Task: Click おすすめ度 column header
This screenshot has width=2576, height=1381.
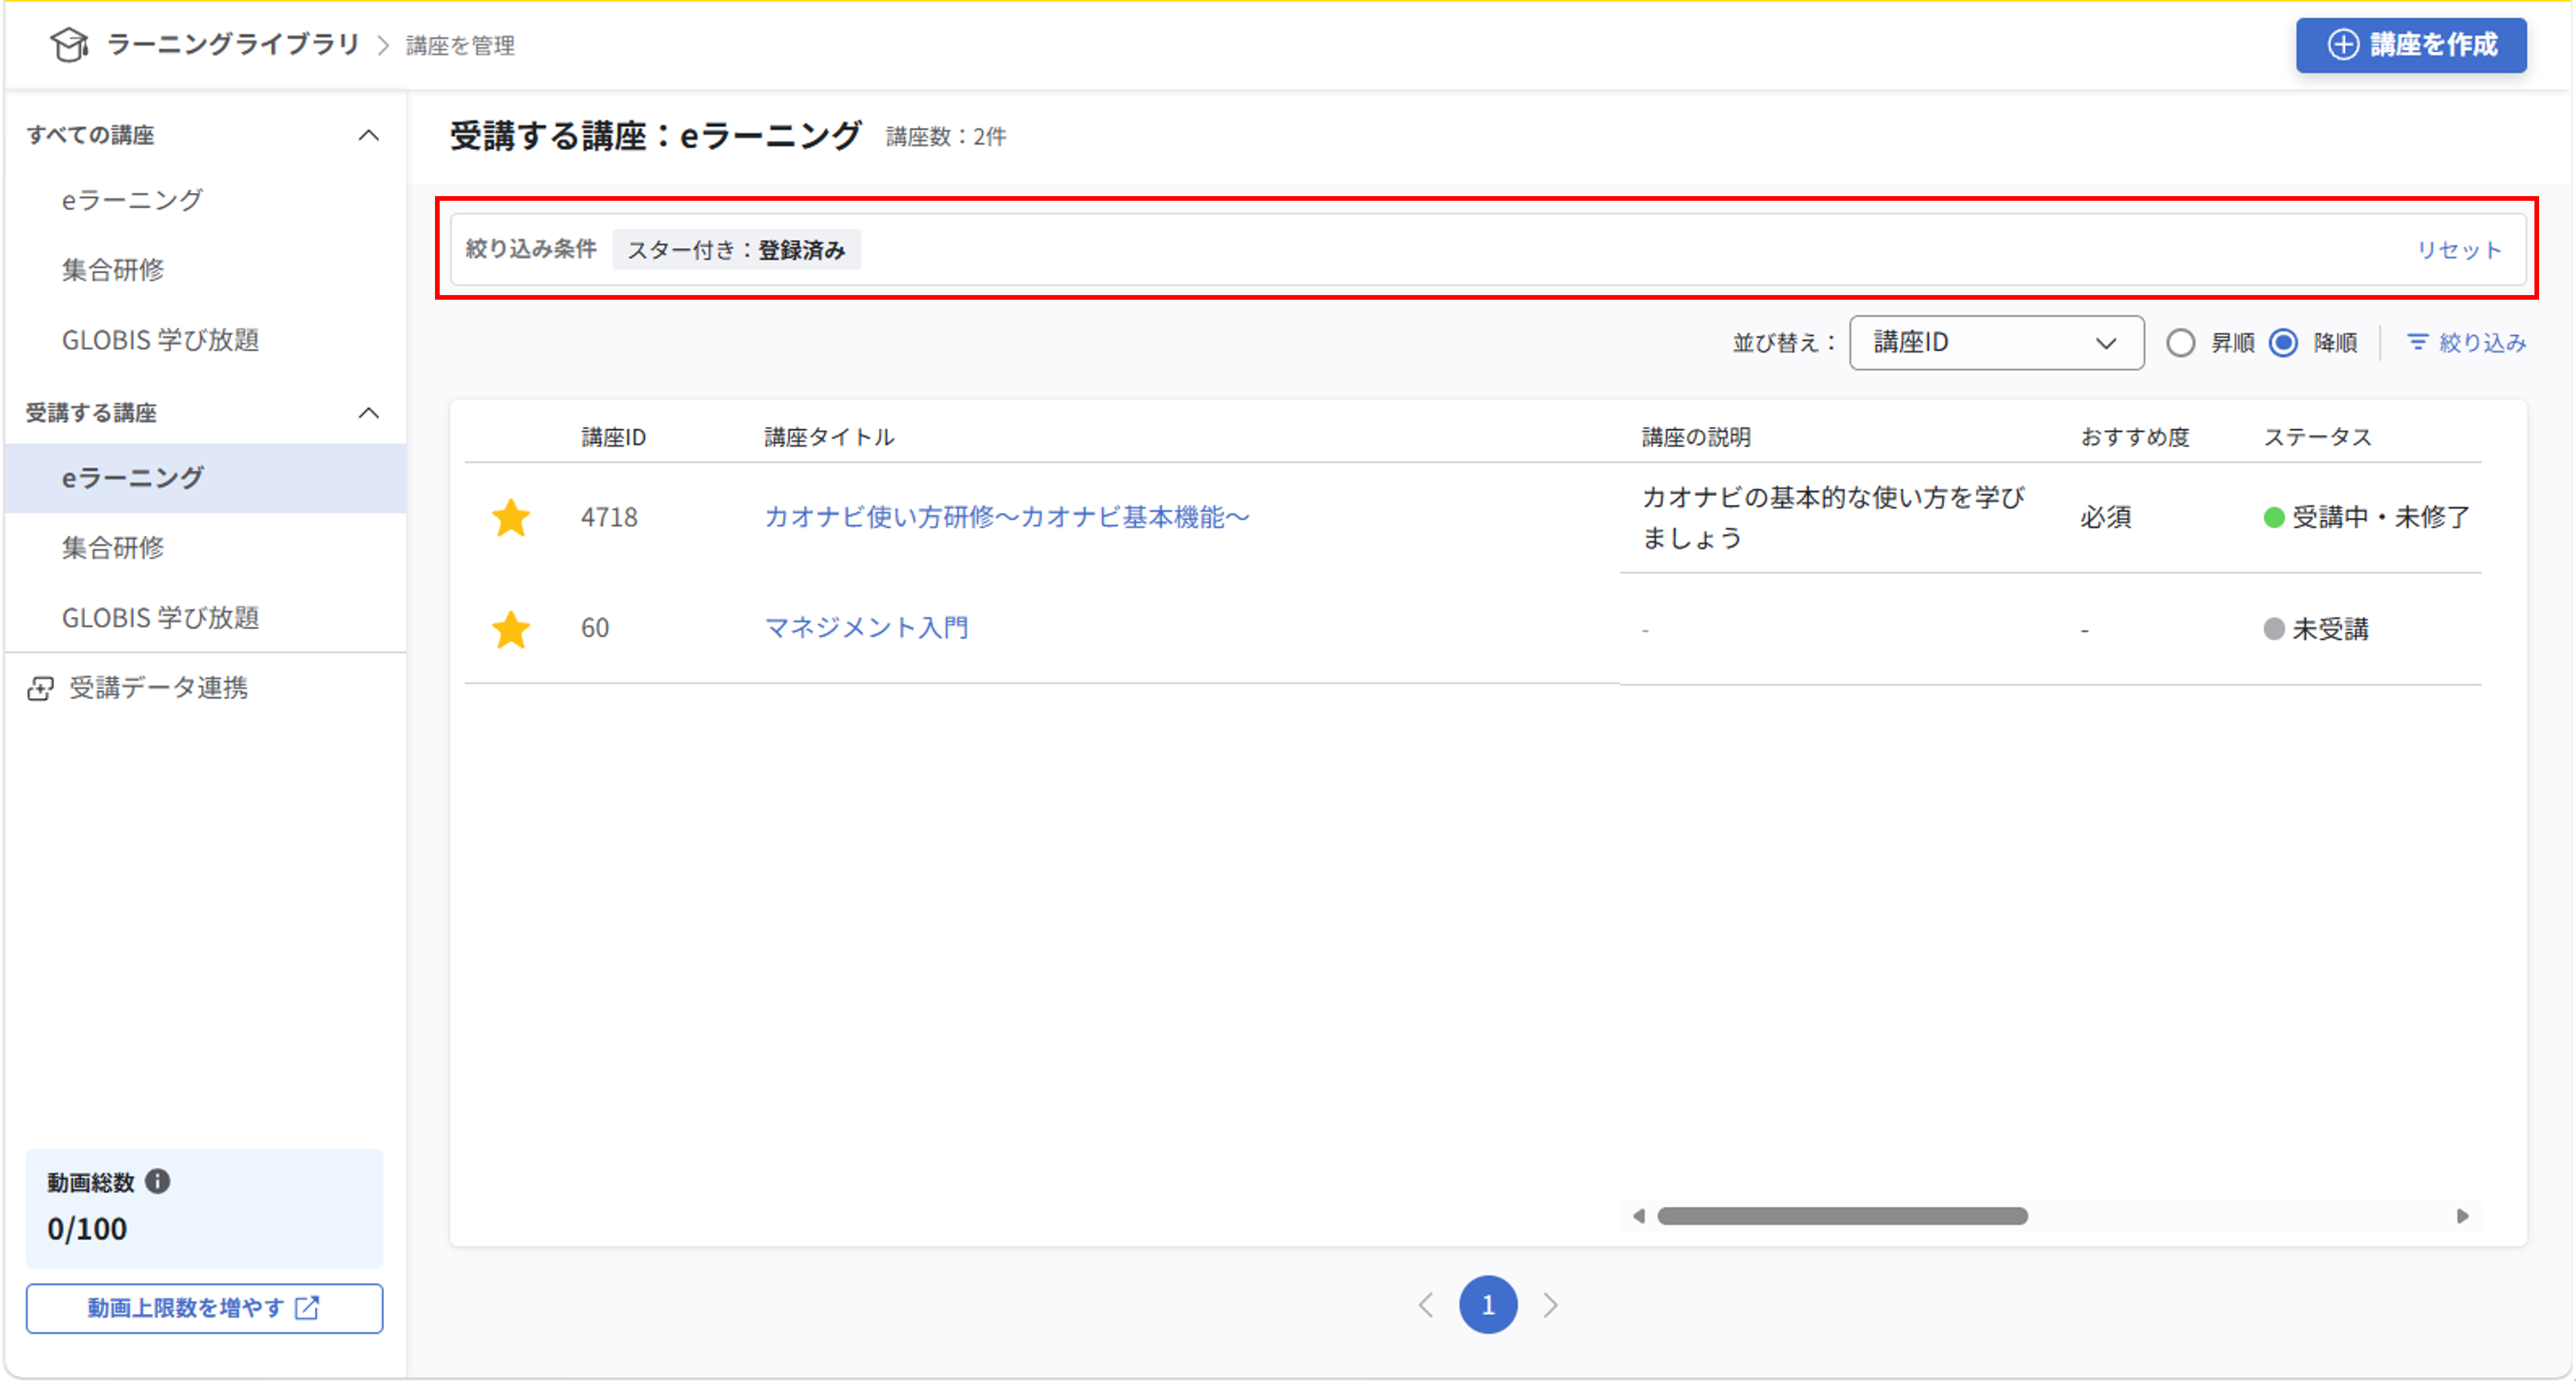Action: pos(2134,437)
